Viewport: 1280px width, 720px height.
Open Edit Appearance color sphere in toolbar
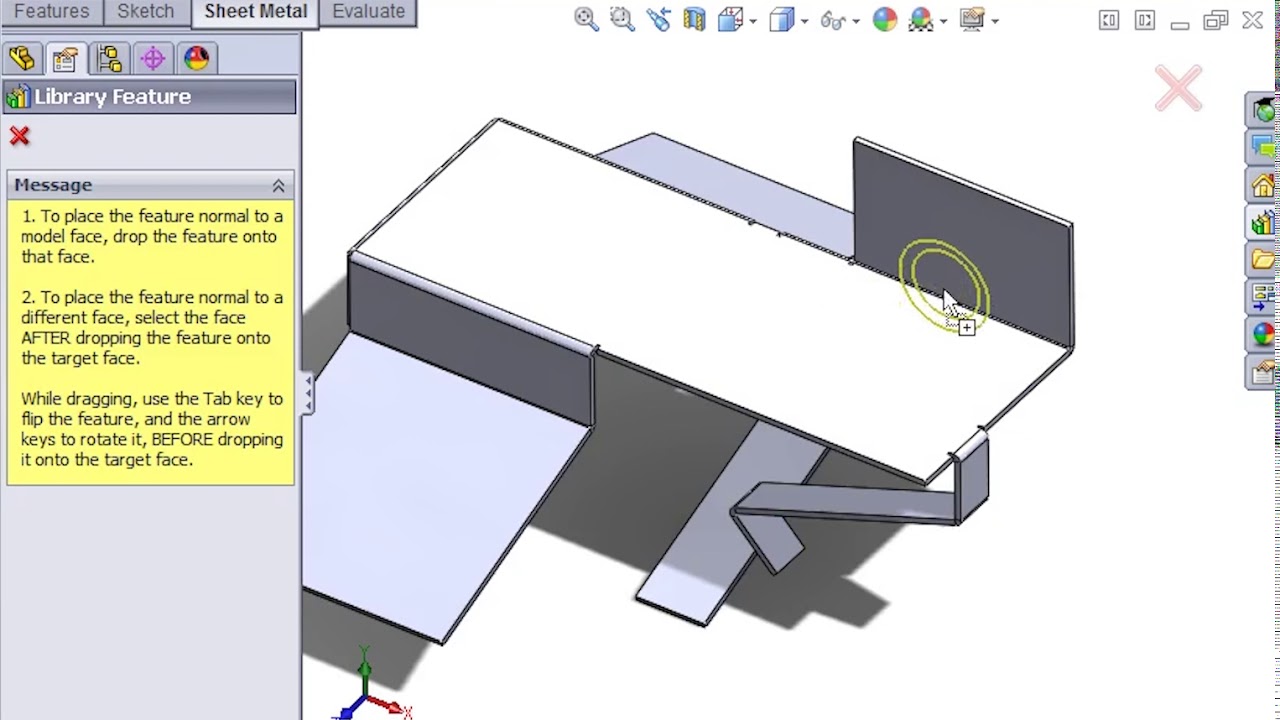click(885, 19)
